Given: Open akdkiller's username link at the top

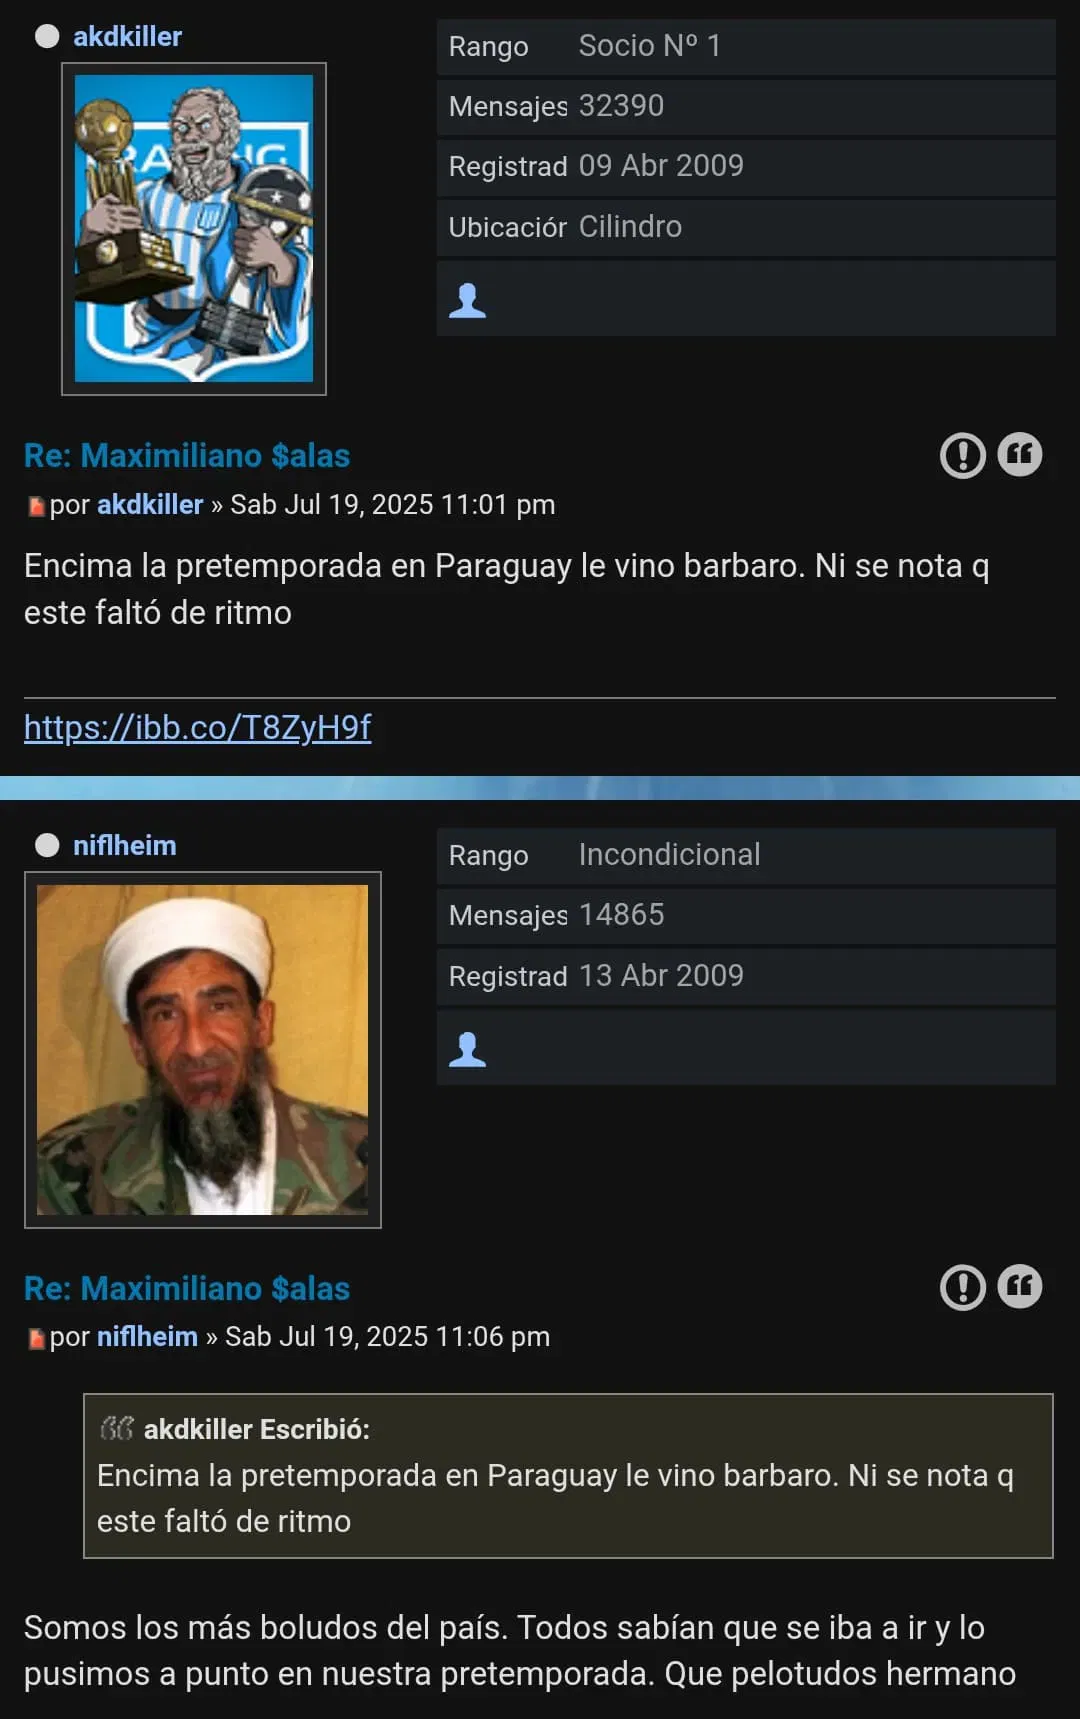Looking at the screenshot, I should click(x=127, y=37).
